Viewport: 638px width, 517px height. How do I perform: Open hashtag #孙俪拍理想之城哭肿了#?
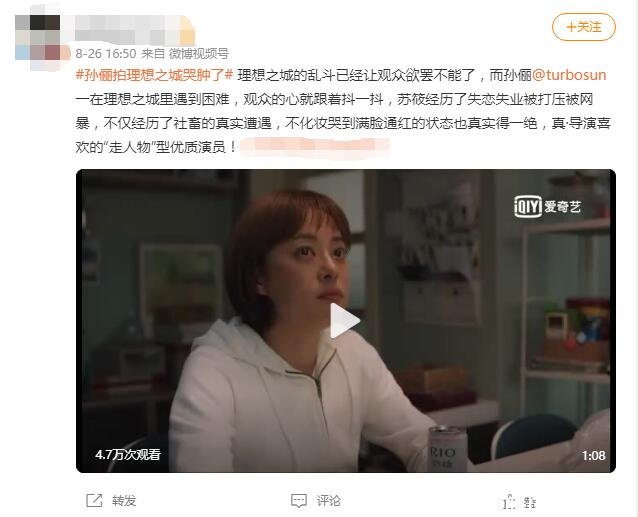pos(154,75)
